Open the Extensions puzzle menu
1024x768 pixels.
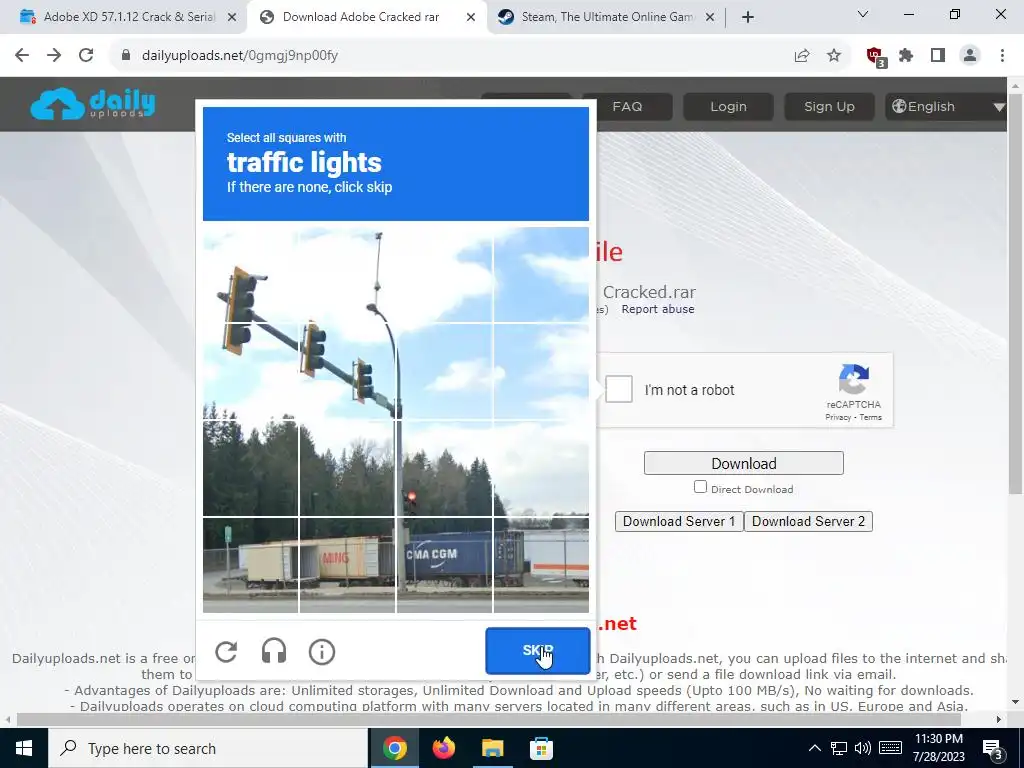(x=906, y=56)
